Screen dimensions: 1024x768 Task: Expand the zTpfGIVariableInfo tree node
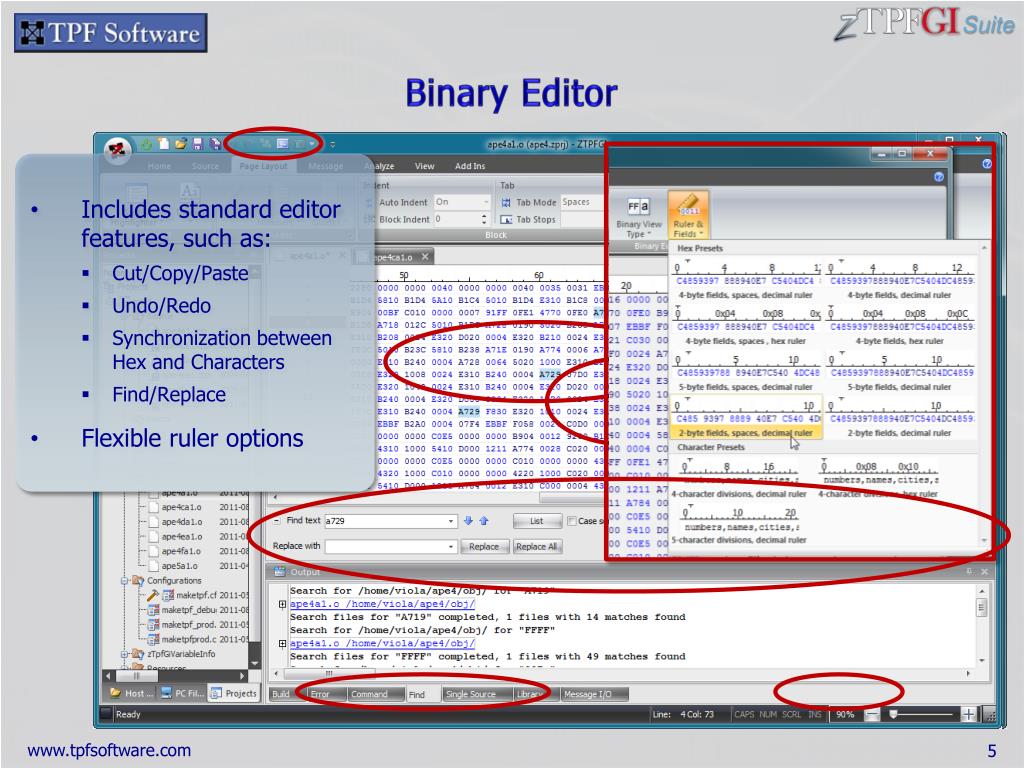pyautogui.click(x=125, y=654)
